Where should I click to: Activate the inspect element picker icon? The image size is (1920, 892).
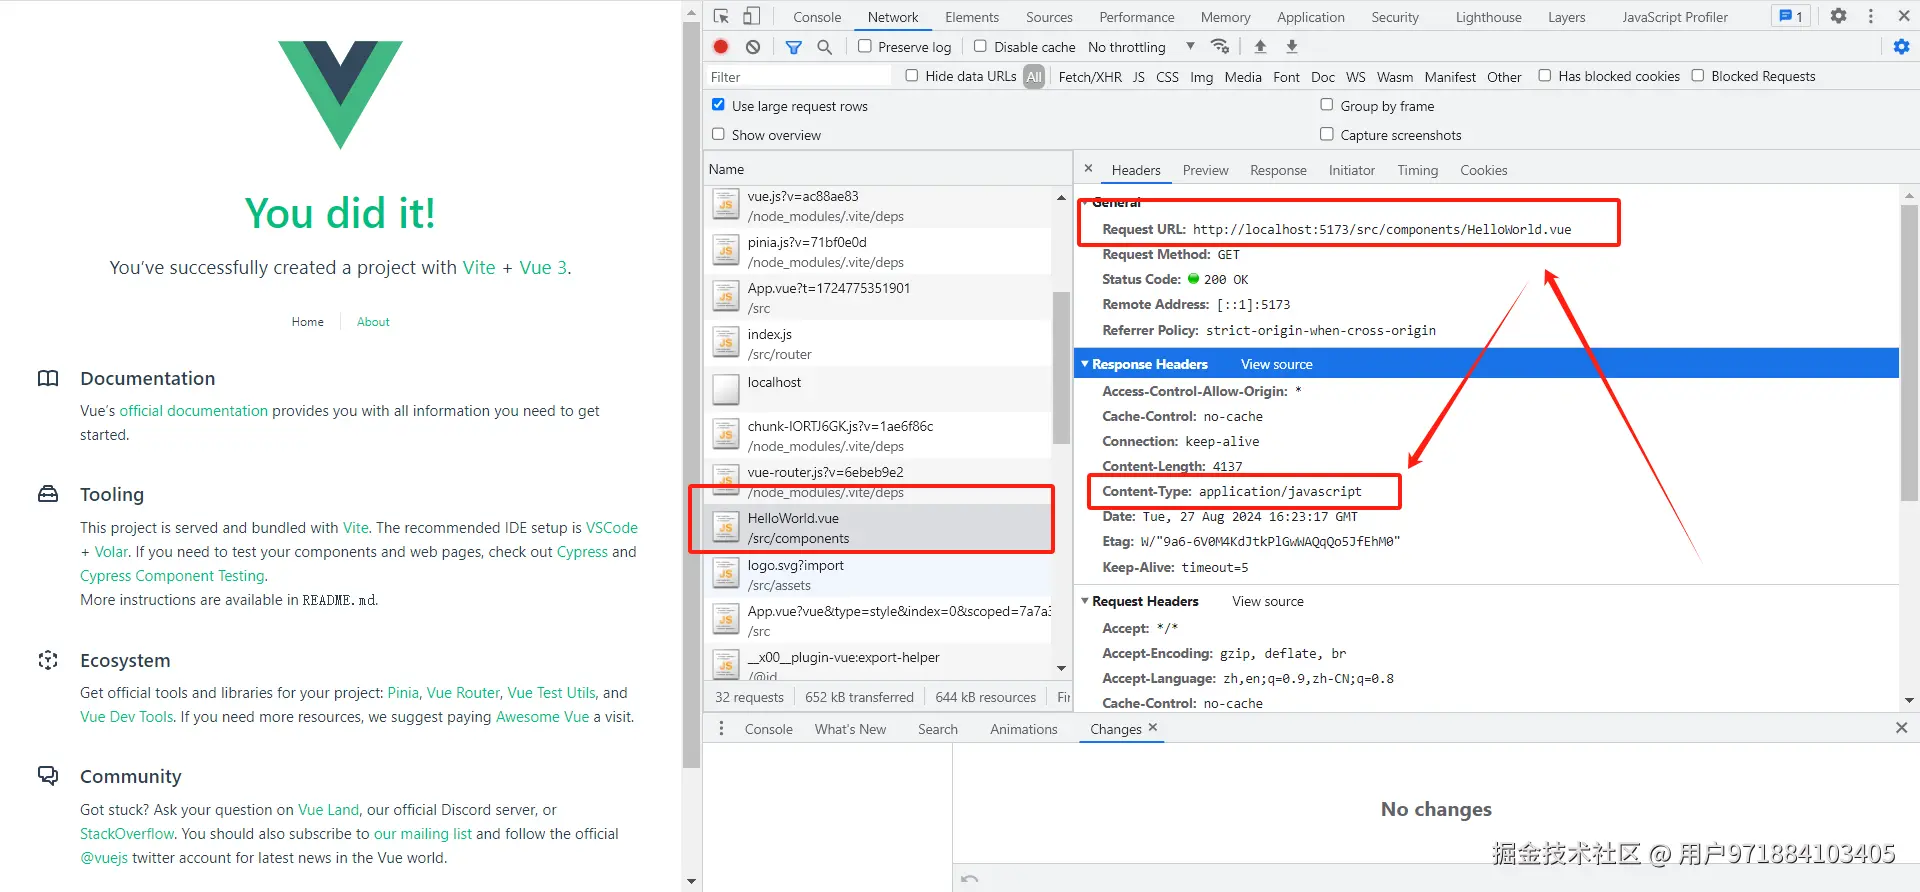[721, 16]
